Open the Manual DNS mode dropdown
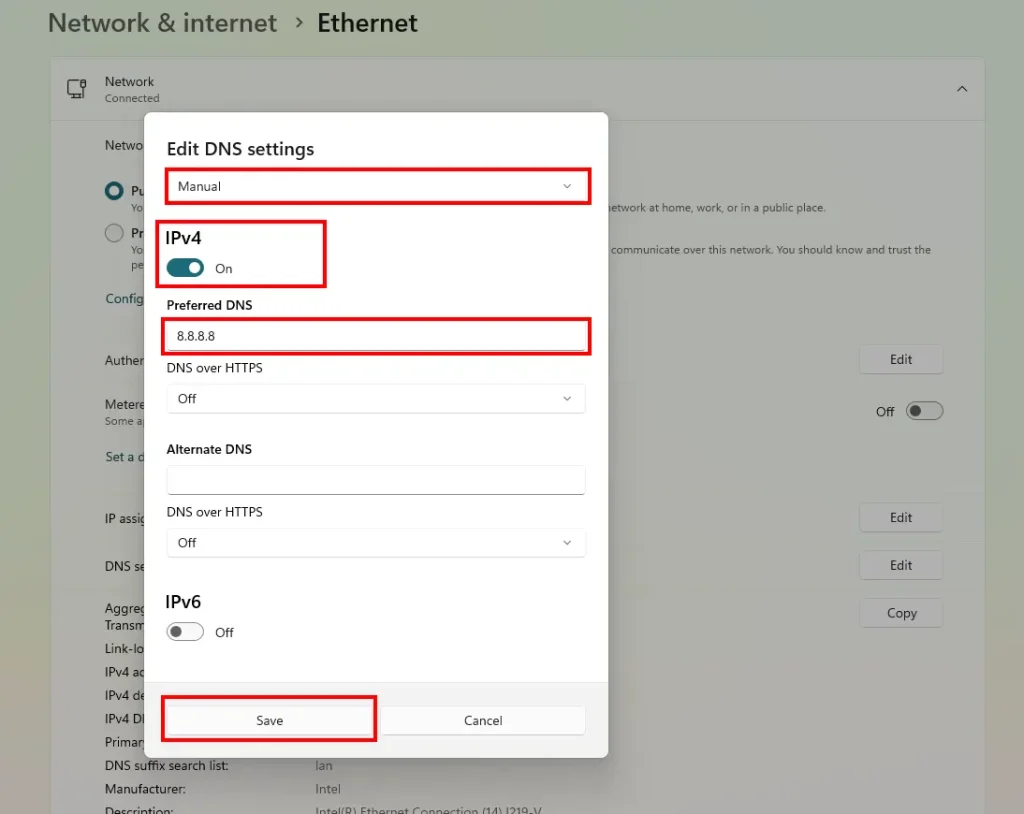This screenshot has width=1024, height=814. [x=376, y=187]
